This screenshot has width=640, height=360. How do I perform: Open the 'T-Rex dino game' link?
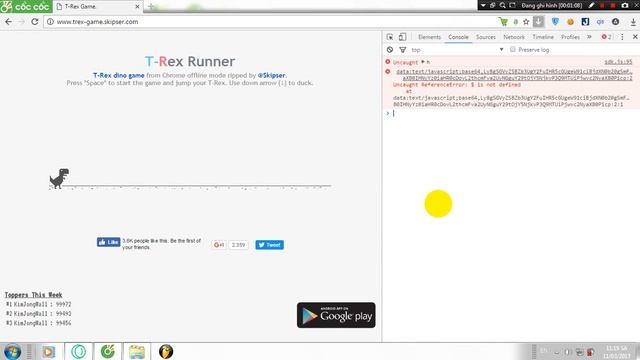tap(118, 76)
